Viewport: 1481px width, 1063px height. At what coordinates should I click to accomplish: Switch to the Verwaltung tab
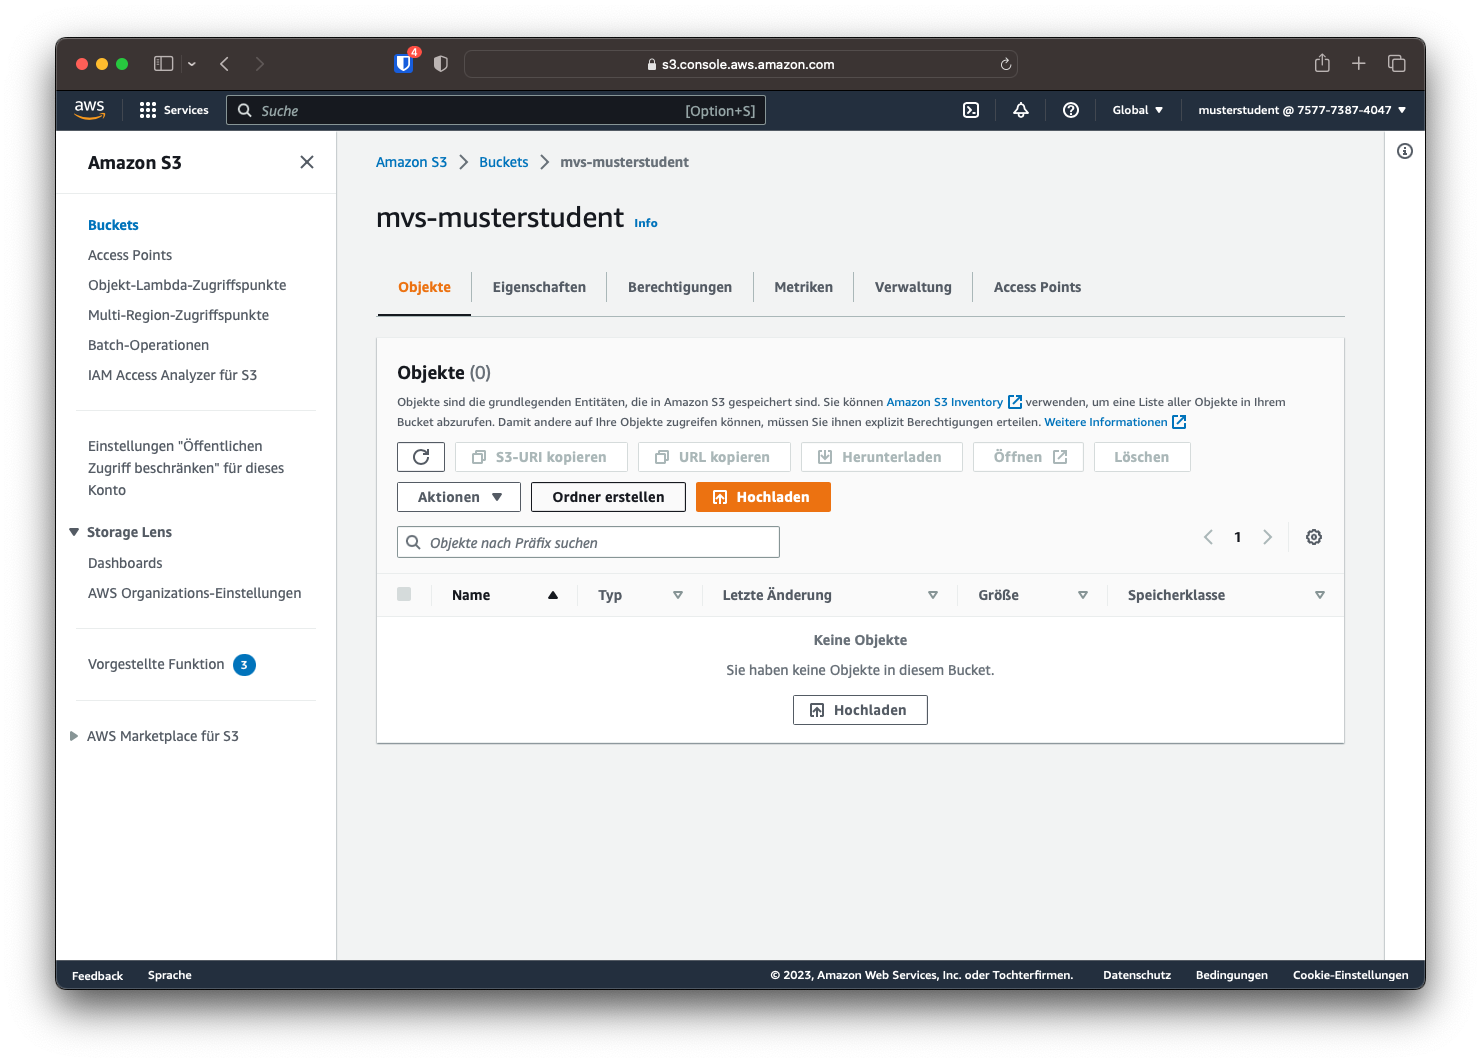coord(913,287)
